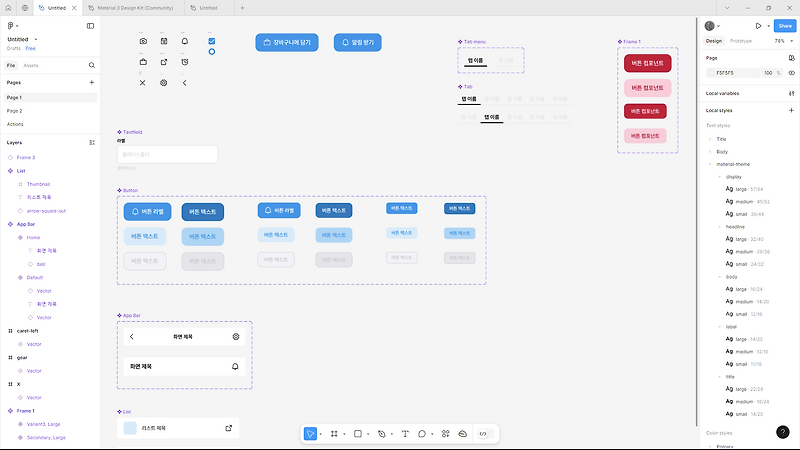800x450 pixels.
Task: Click the Free plan badge
Action: pos(31,48)
